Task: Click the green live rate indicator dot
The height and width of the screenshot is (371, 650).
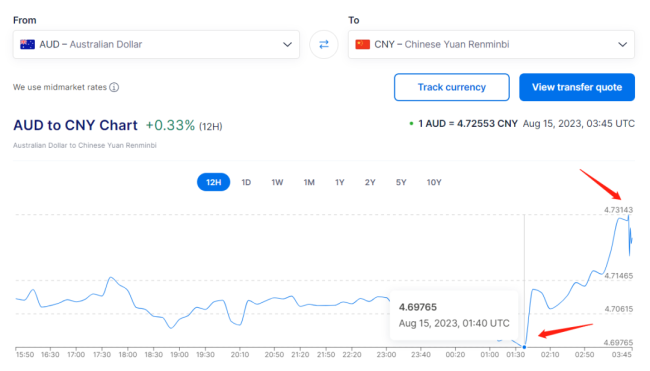Action: coord(411,124)
